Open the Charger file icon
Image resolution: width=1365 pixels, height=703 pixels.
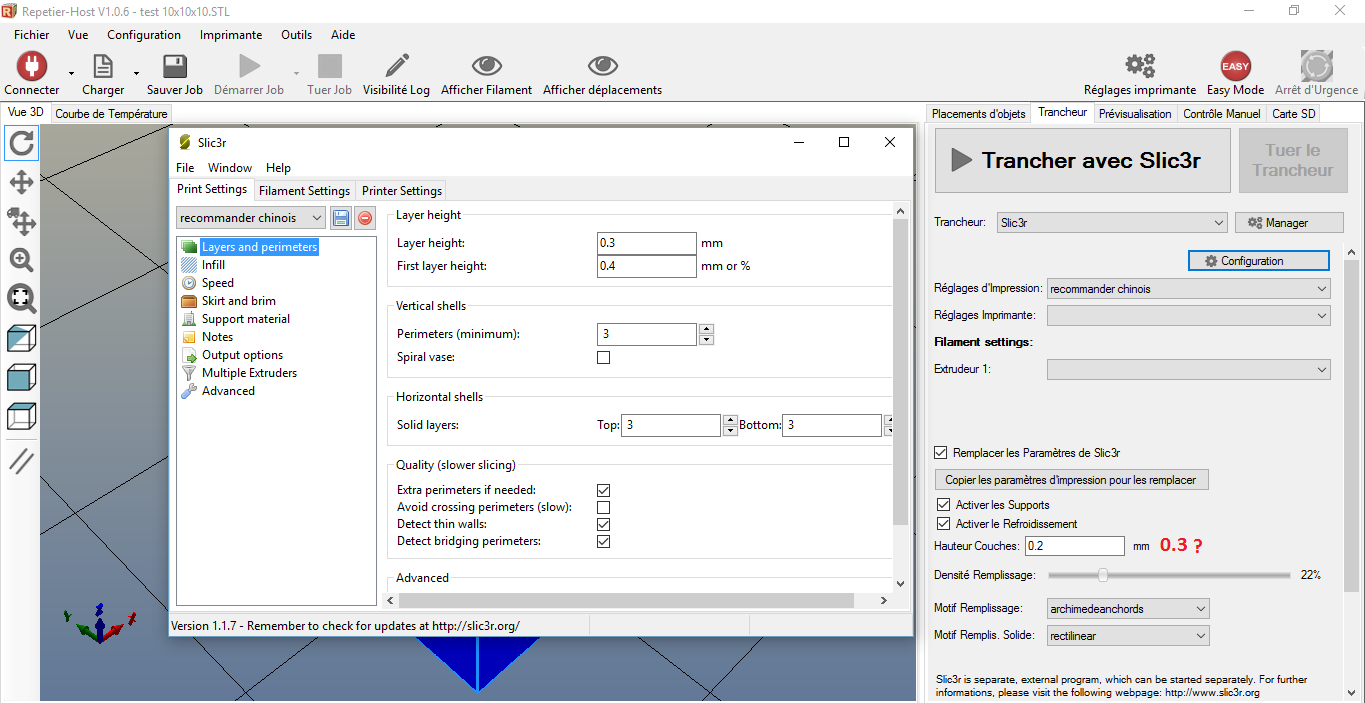coord(103,66)
